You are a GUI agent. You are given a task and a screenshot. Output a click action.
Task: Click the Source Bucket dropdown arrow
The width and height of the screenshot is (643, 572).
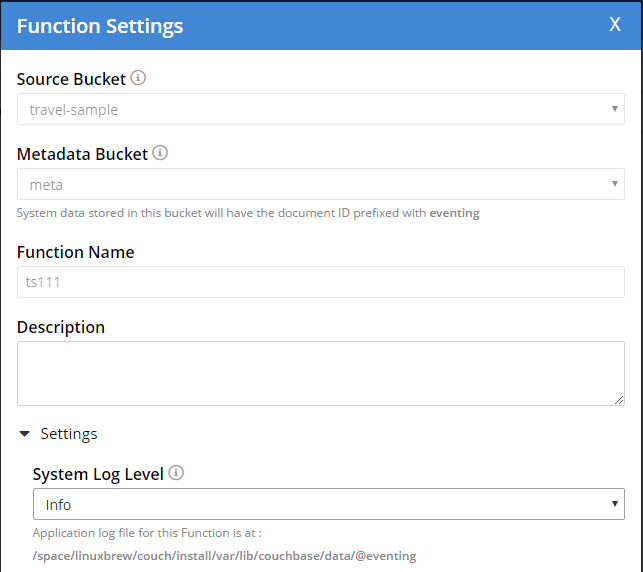click(615, 109)
